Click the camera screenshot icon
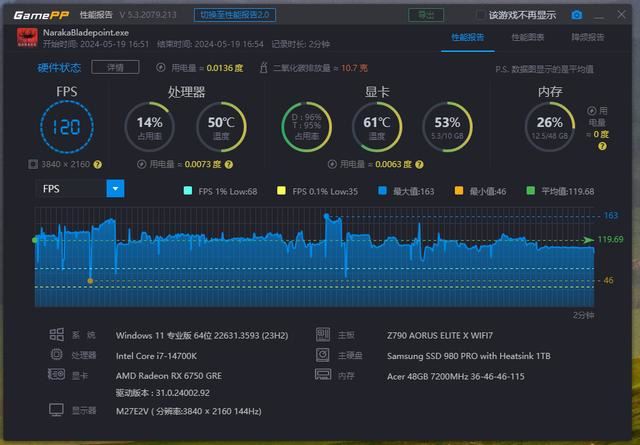The width and height of the screenshot is (640, 445). (576, 15)
